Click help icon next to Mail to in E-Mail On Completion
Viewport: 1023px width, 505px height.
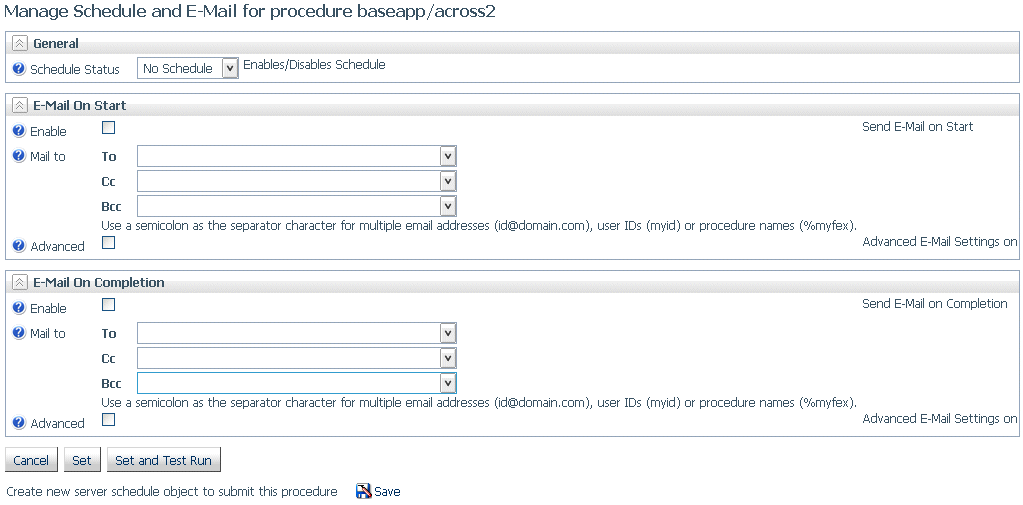19,333
